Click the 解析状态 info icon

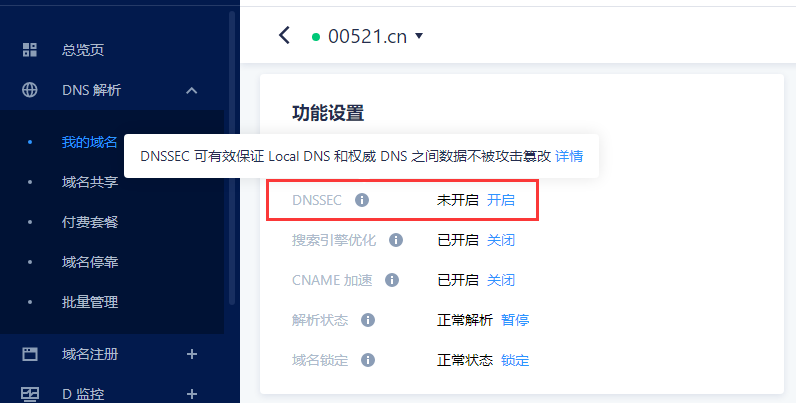tap(368, 320)
